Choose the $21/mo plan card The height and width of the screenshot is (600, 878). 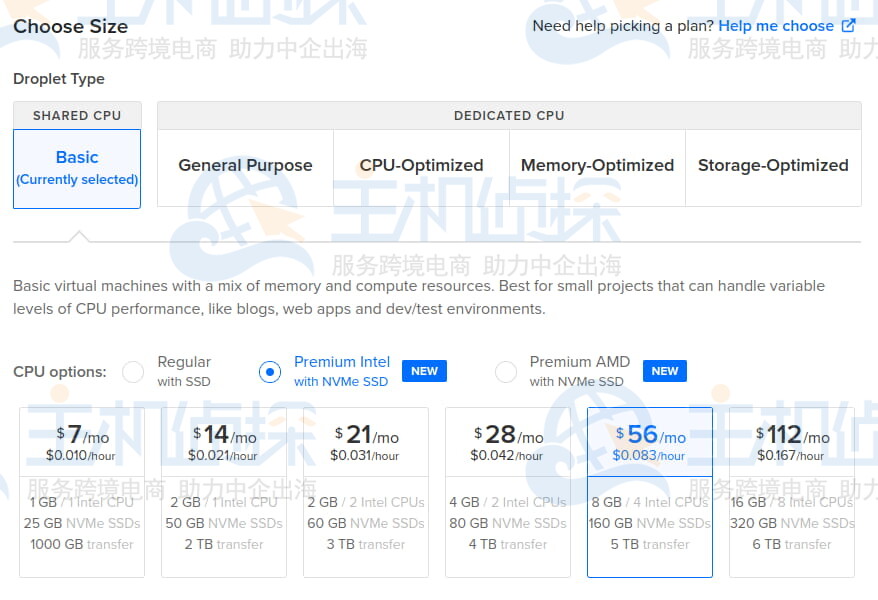pos(366,493)
